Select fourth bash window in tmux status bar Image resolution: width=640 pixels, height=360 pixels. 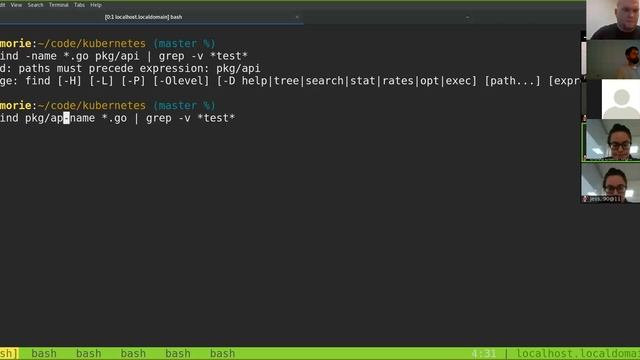pyautogui.click(x=178, y=353)
